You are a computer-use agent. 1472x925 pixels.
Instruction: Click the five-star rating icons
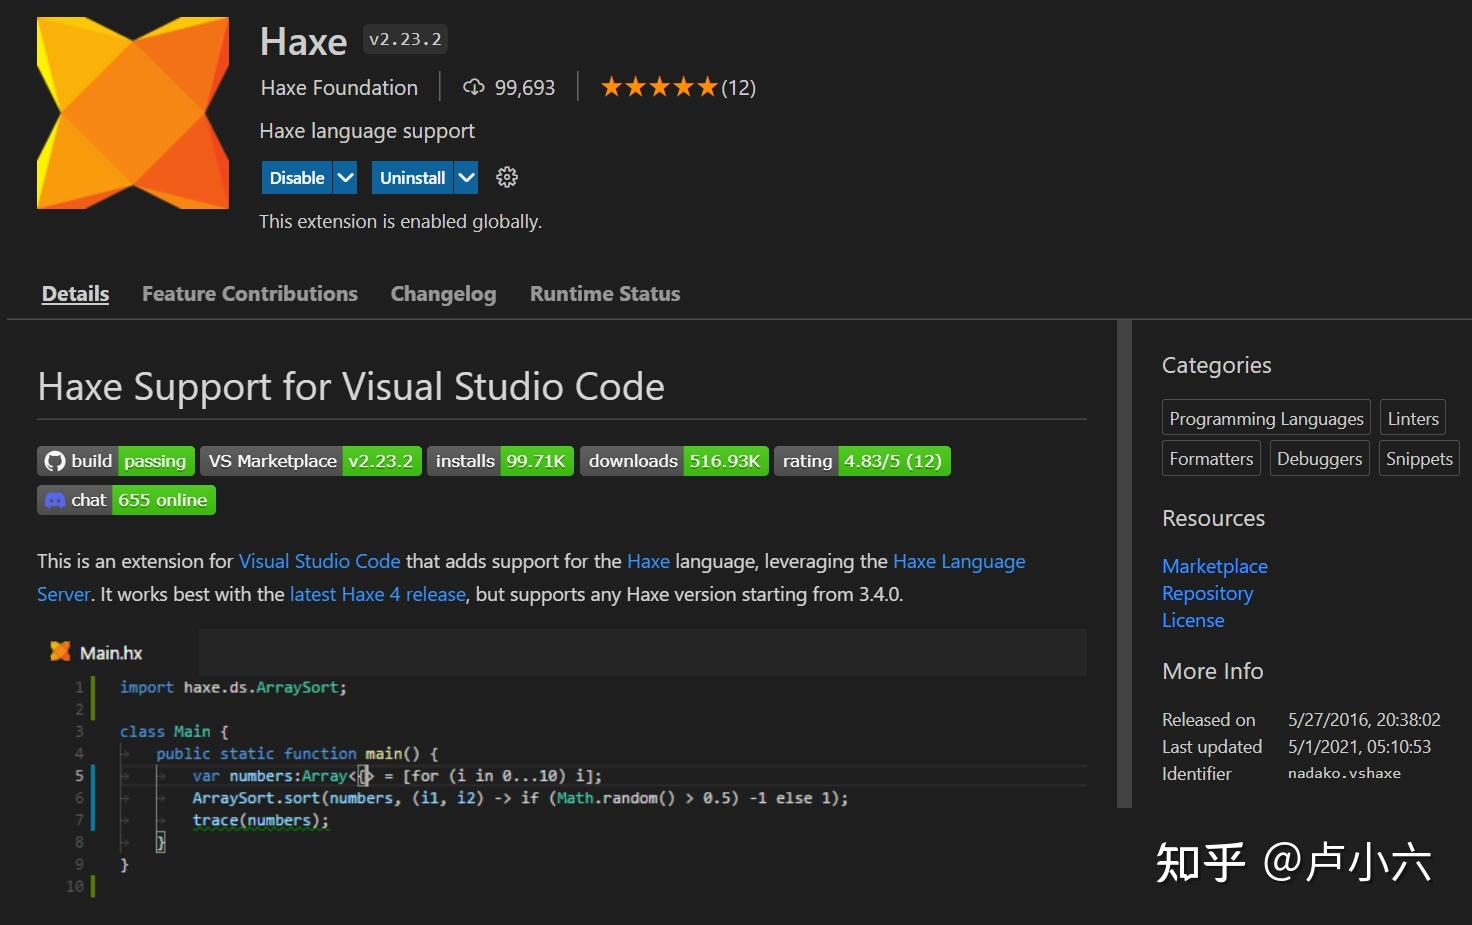(x=659, y=88)
